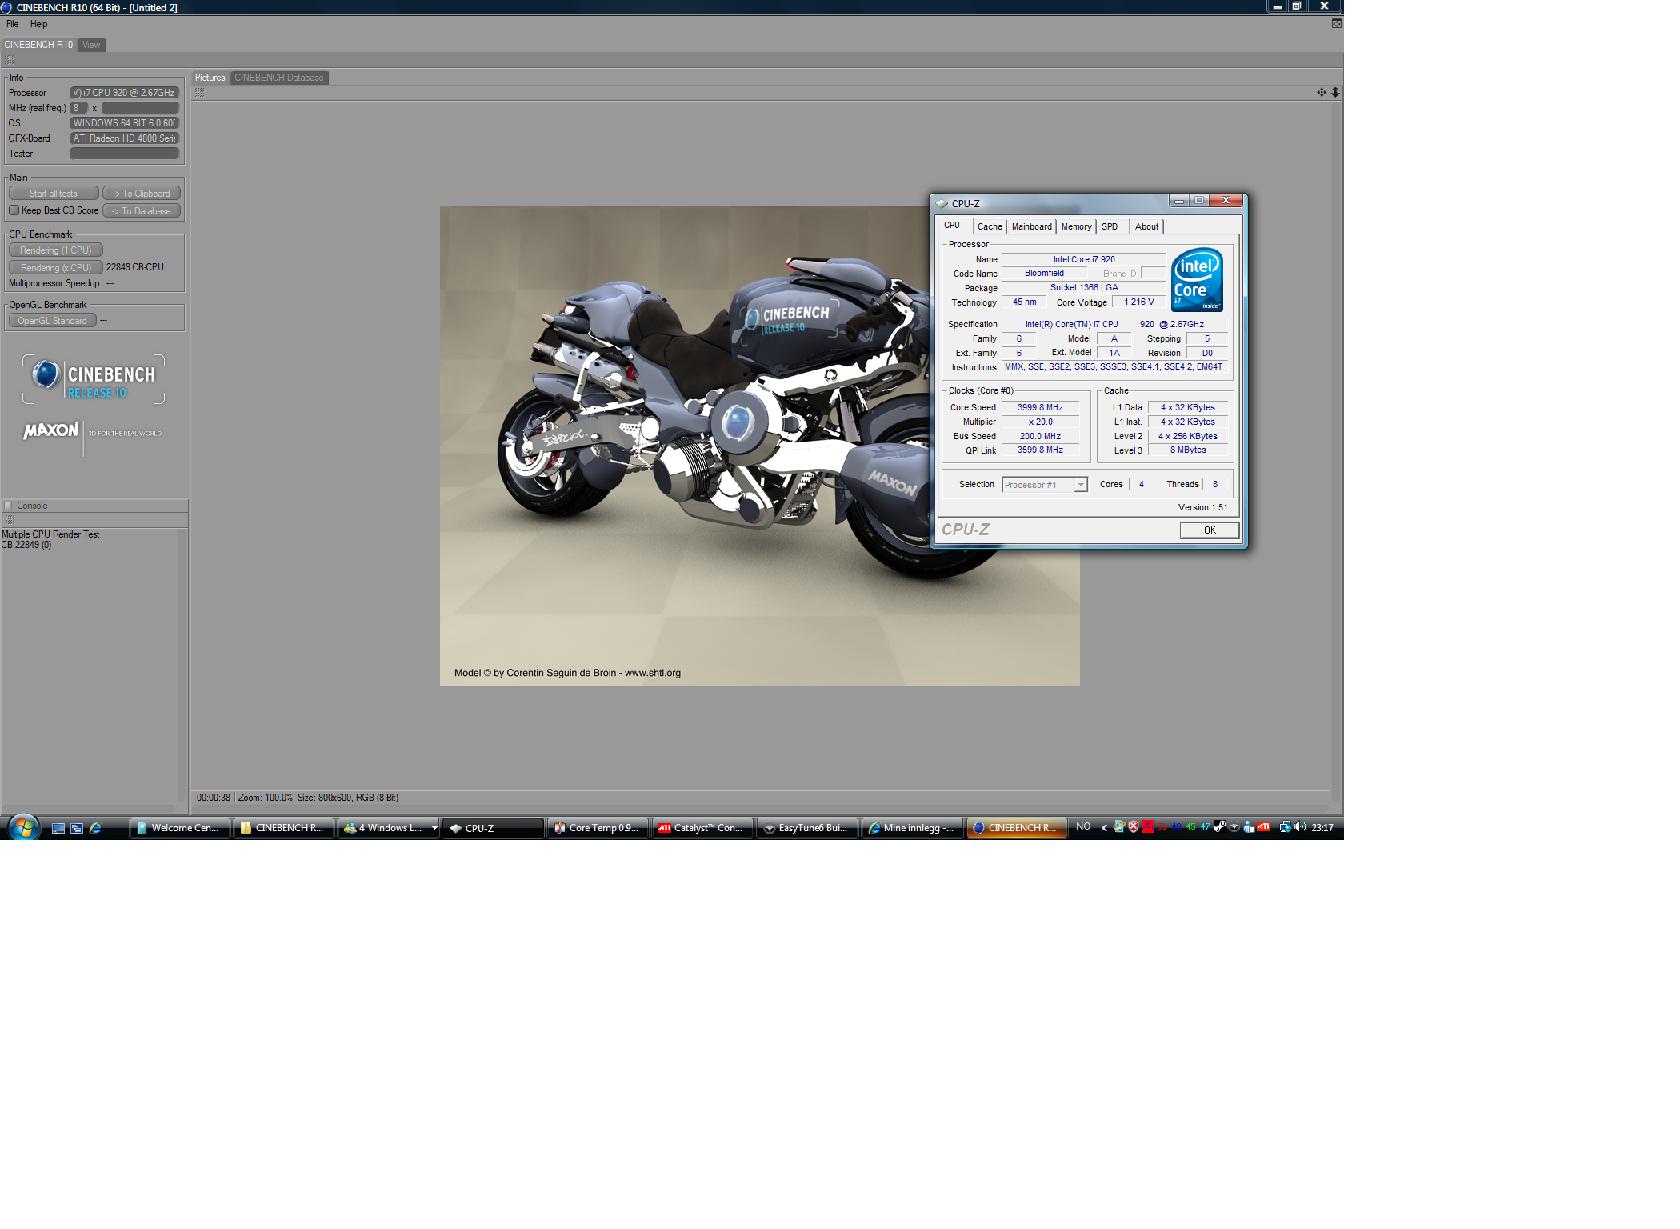Click the 22849 CB-CPU score text
The image size is (1680, 1229).
[x=135, y=268]
